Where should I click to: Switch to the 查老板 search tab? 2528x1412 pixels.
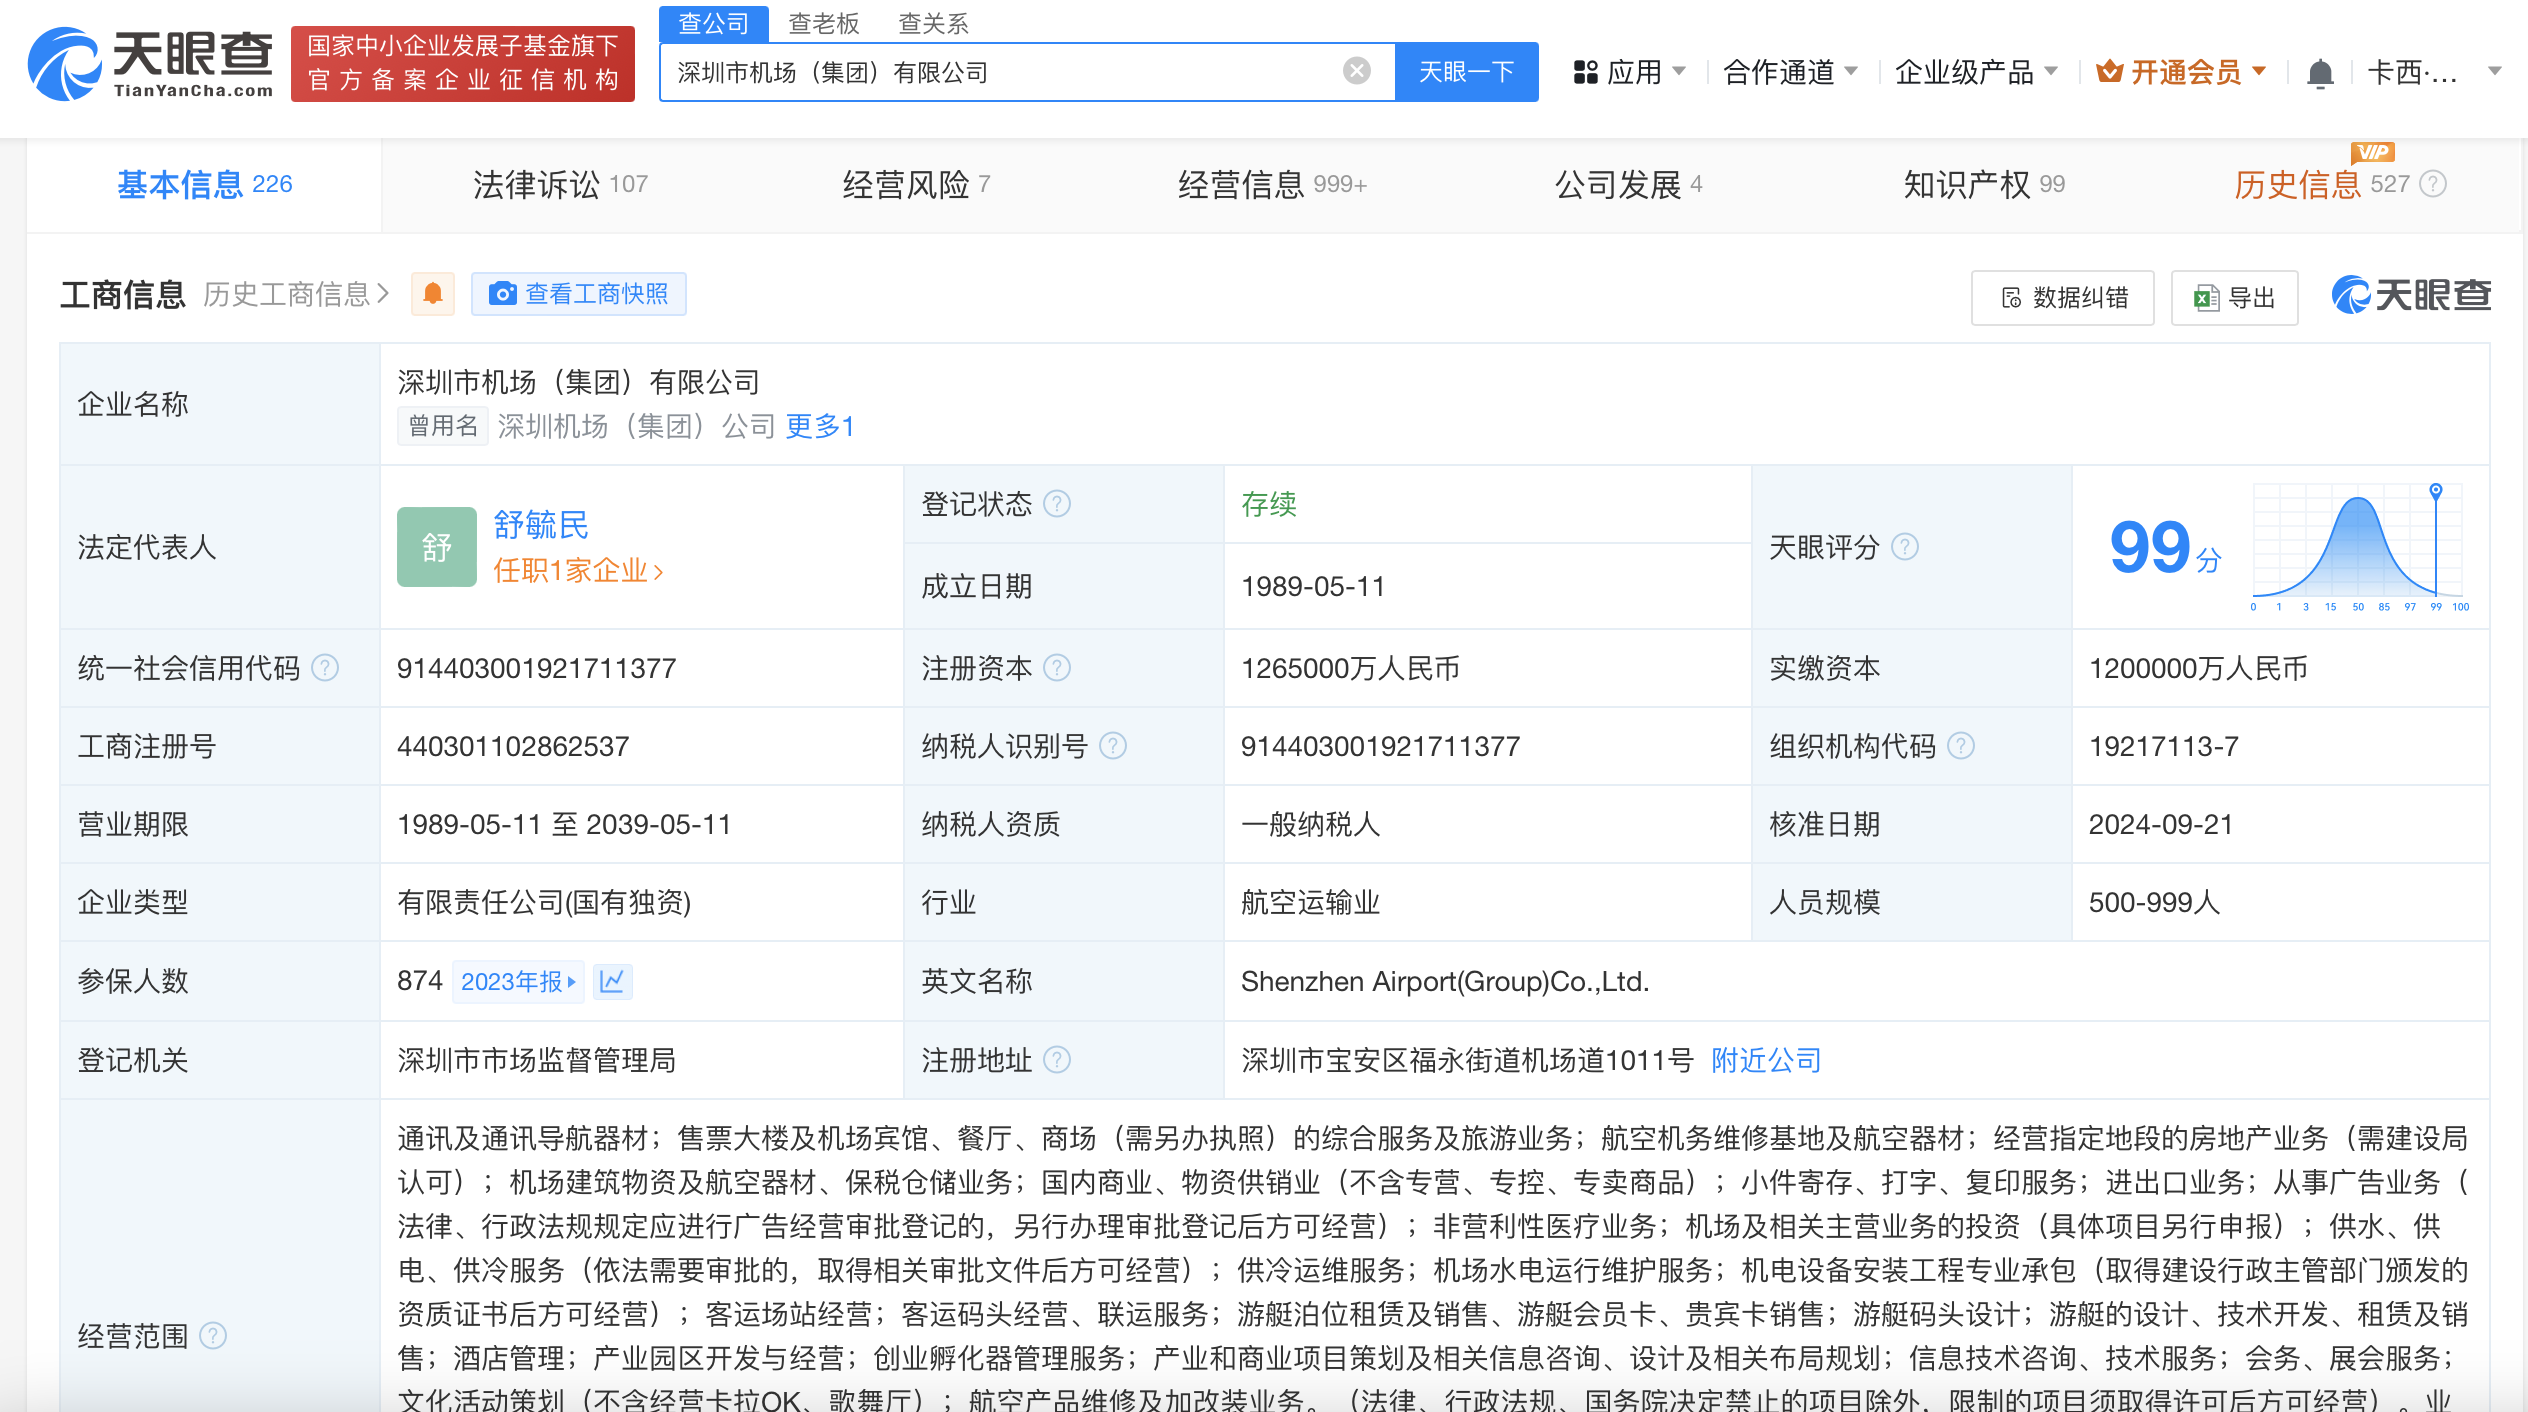tap(824, 23)
